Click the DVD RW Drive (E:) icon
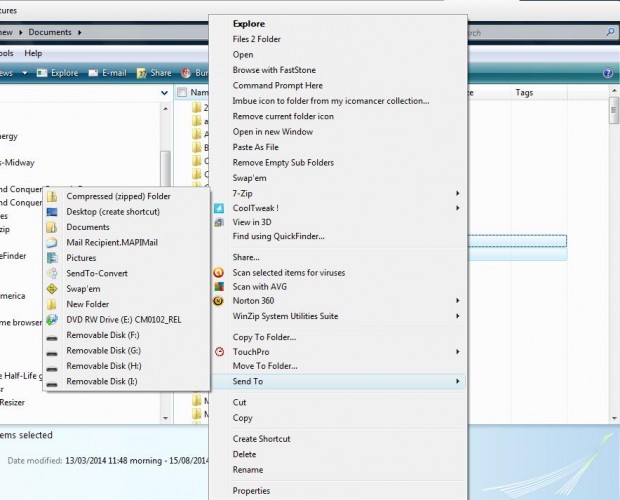 [52, 320]
